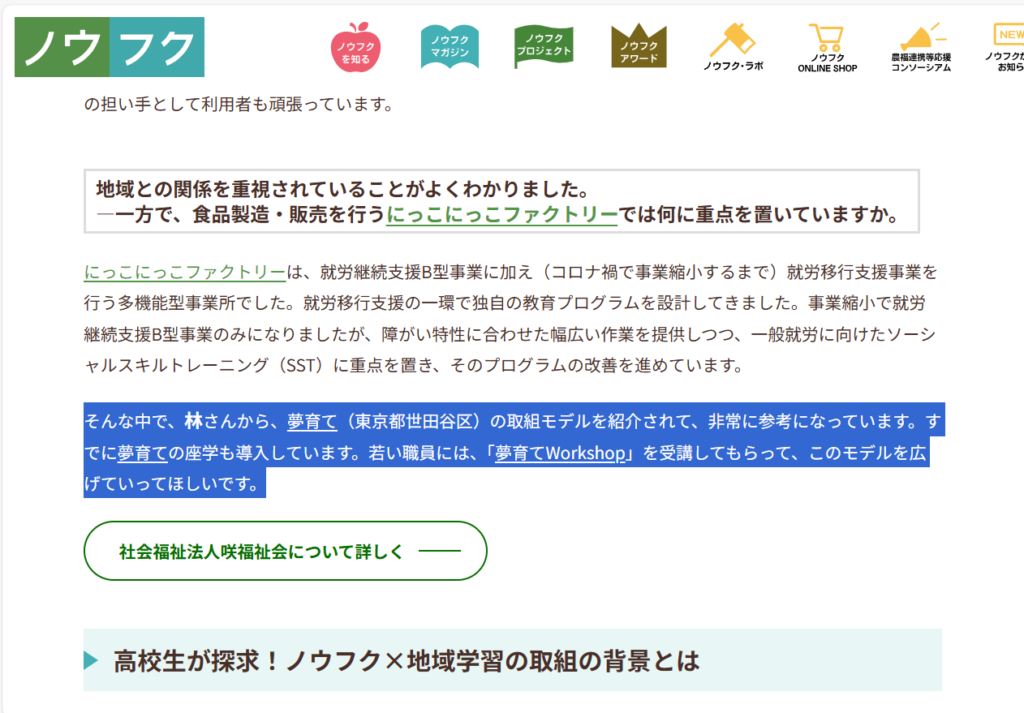Click the 夢育て link before の座学も導入
1024x713 pixels.
pyautogui.click(x=142, y=453)
